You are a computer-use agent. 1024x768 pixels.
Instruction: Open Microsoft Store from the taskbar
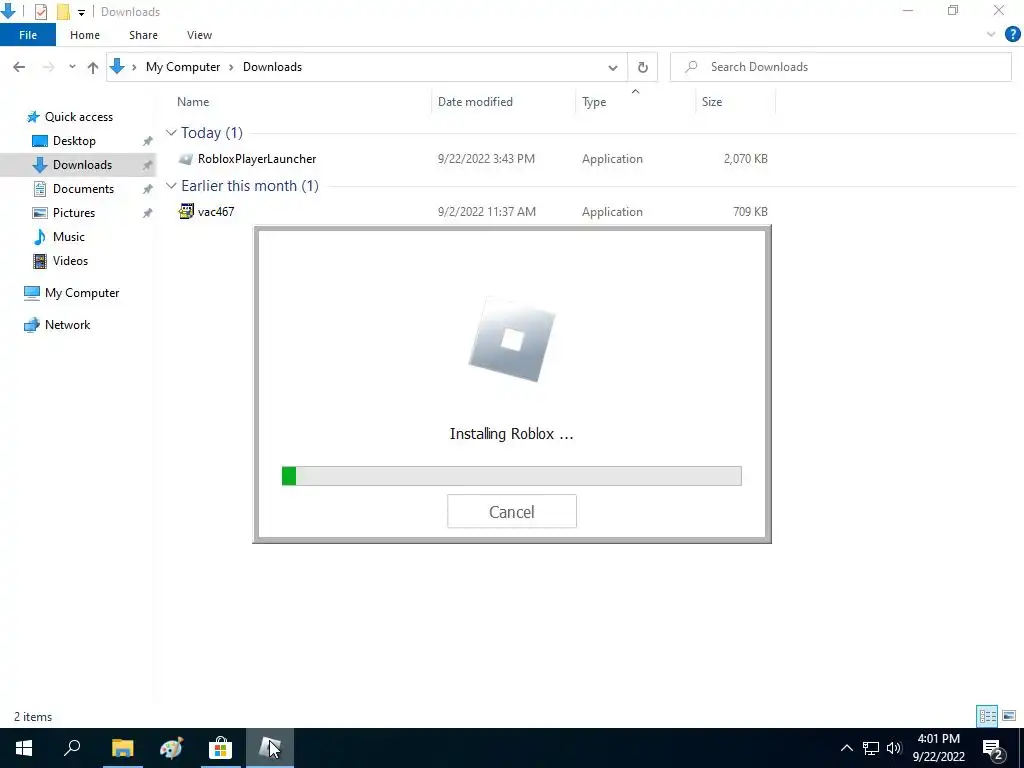(221, 748)
